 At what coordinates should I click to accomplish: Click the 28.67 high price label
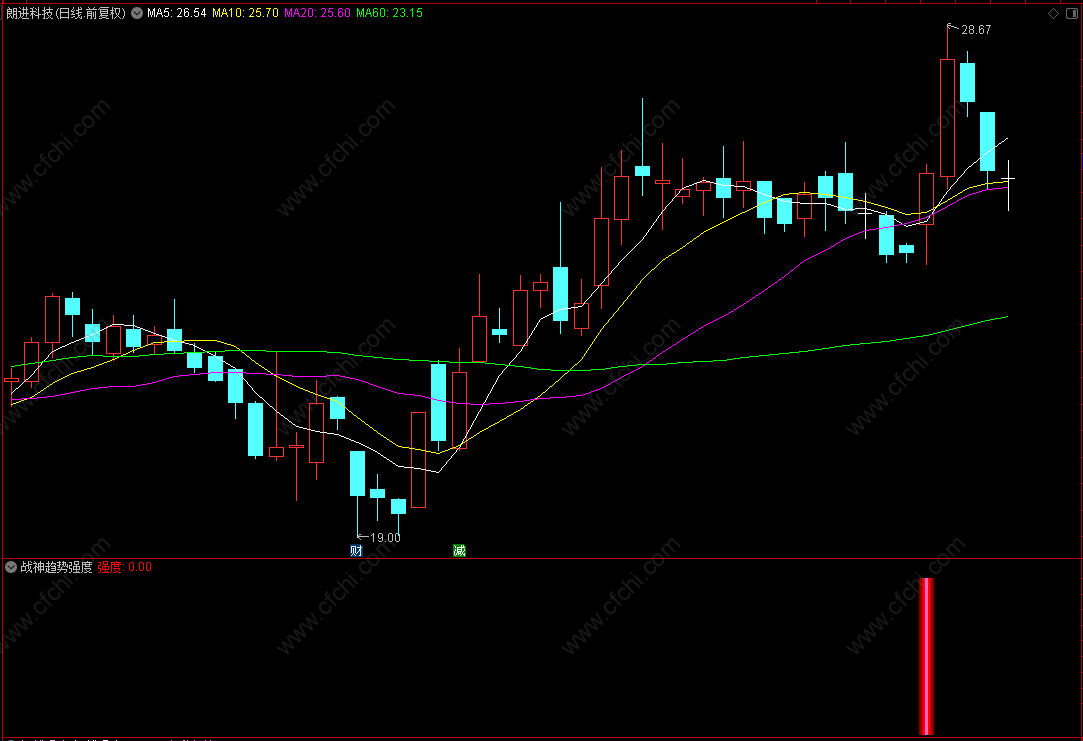pyautogui.click(x=976, y=30)
